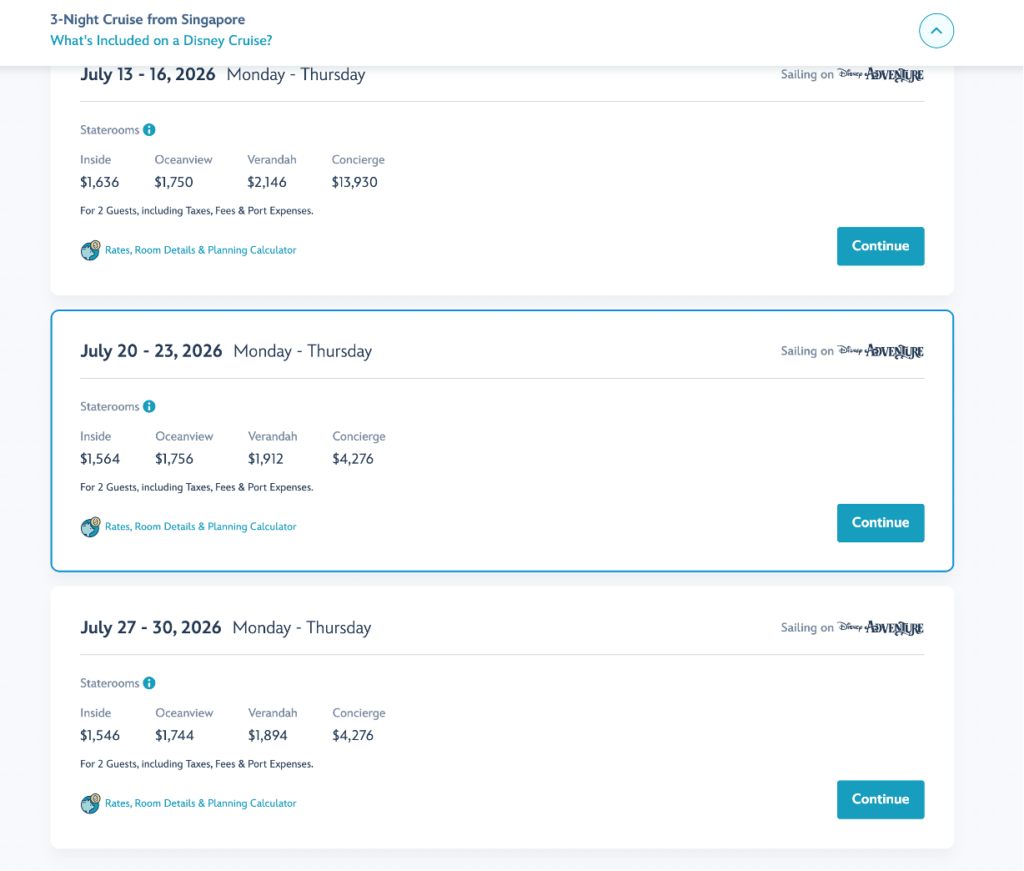
Task: Select the $13,930 Concierge price for July 13
Action: pyautogui.click(x=355, y=182)
